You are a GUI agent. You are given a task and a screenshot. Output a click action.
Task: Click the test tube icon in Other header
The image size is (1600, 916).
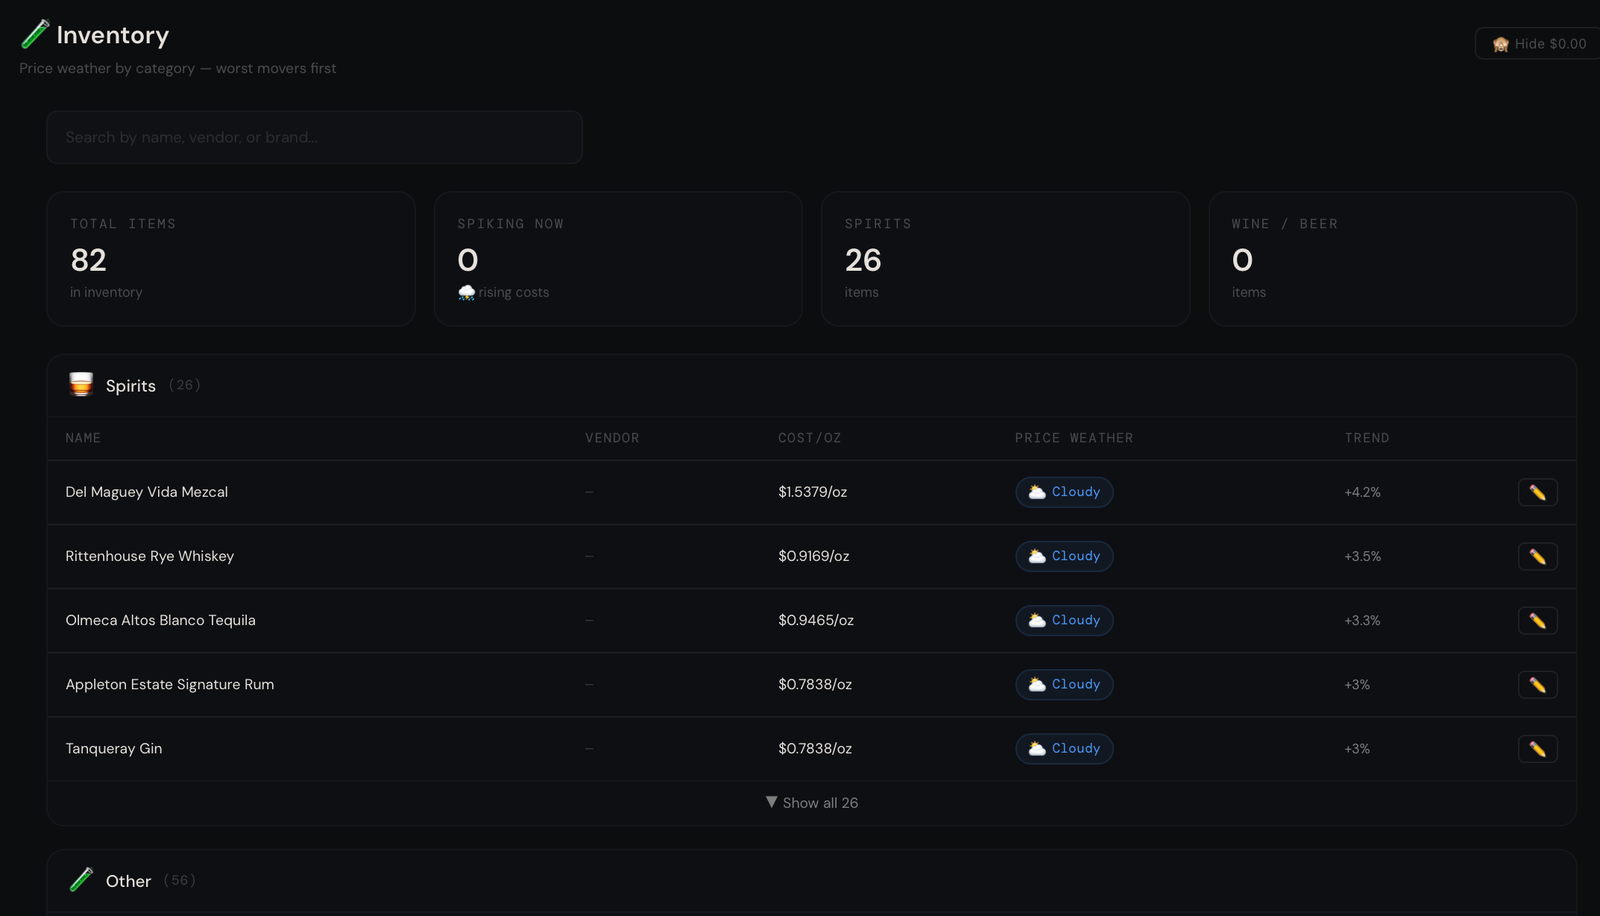pos(81,880)
